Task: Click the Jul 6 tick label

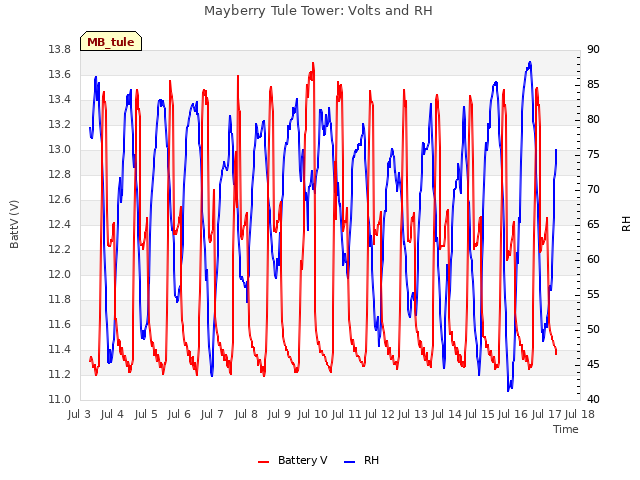Action: (x=179, y=414)
